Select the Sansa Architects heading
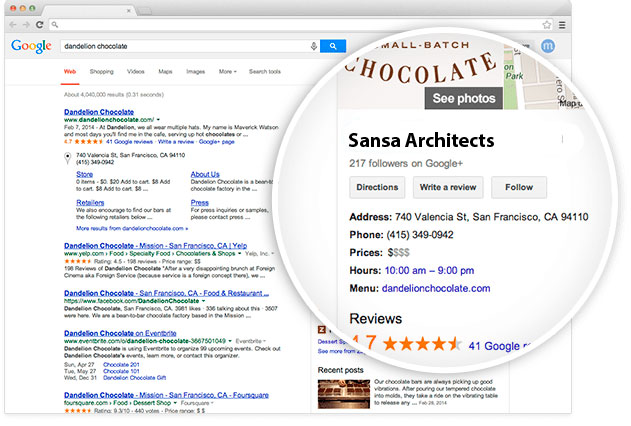 click(421, 140)
